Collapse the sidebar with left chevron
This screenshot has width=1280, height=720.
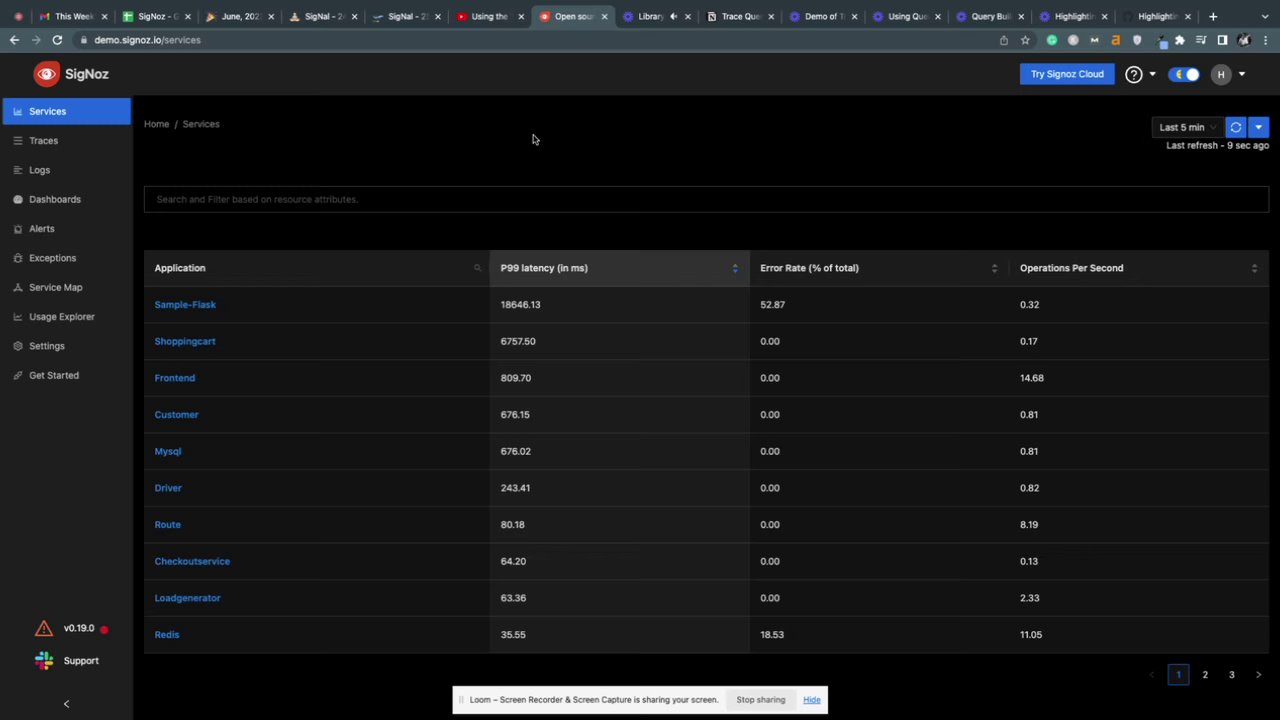66,704
